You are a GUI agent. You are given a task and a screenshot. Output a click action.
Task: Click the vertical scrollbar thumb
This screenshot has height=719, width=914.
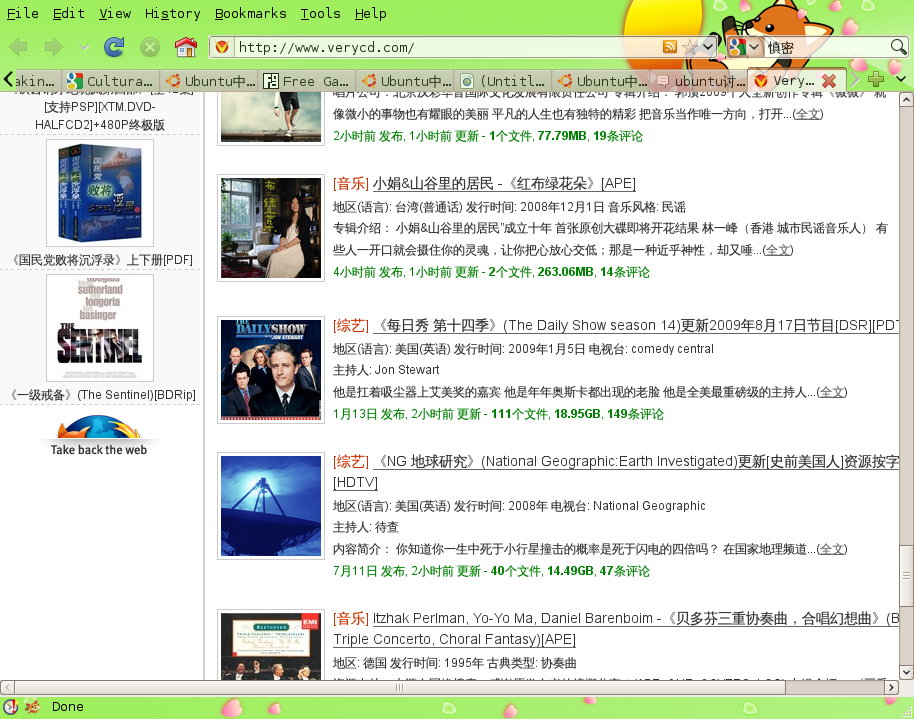[x=906, y=575]
